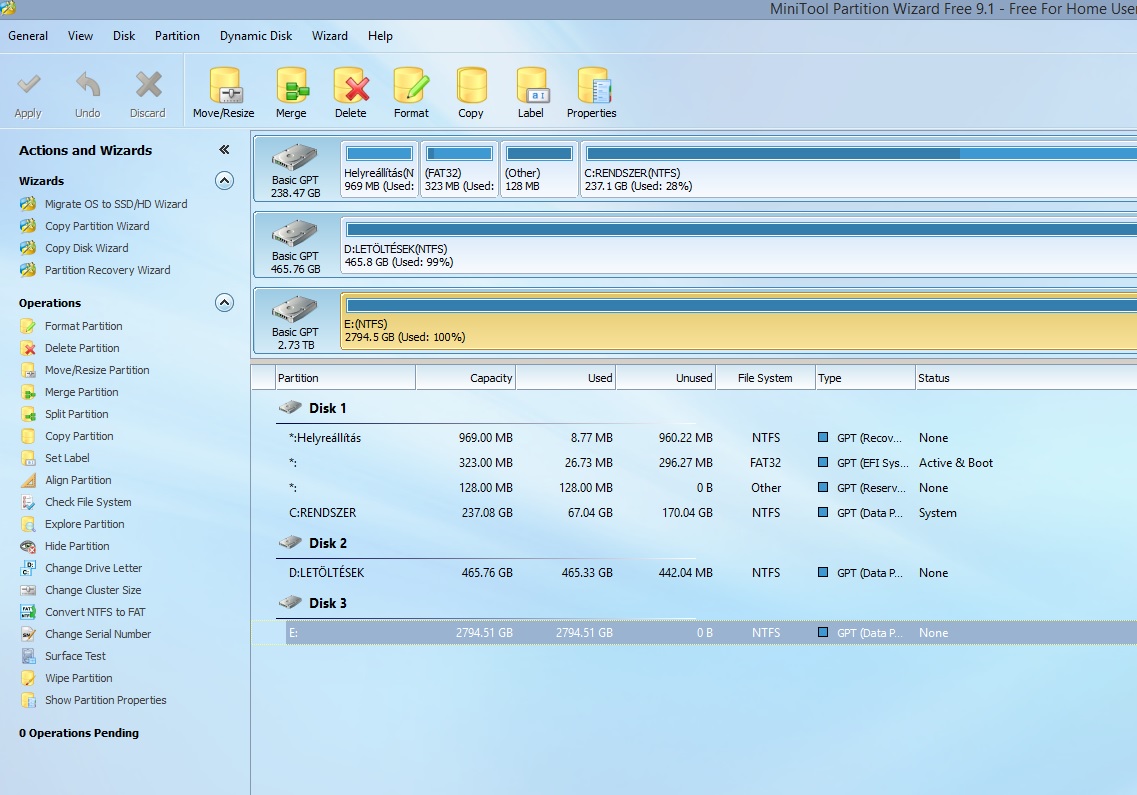Select the E:(NTFS) 2794.5 GB block
The image size is (1137, 795).
pyautogui.click(x=739, y=321)
